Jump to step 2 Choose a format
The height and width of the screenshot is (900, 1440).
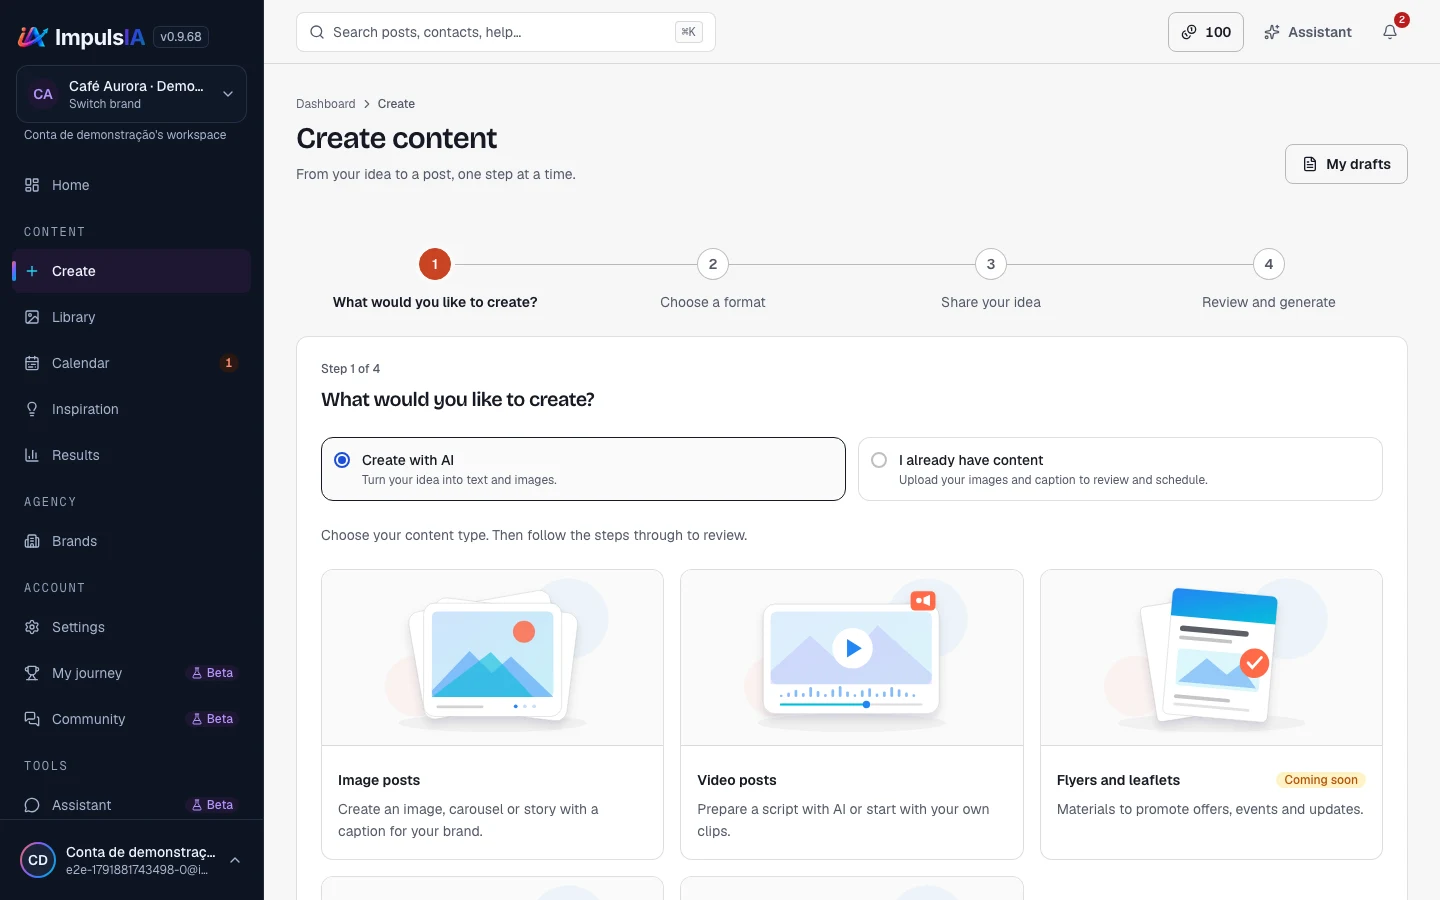(x=713, y=280)
